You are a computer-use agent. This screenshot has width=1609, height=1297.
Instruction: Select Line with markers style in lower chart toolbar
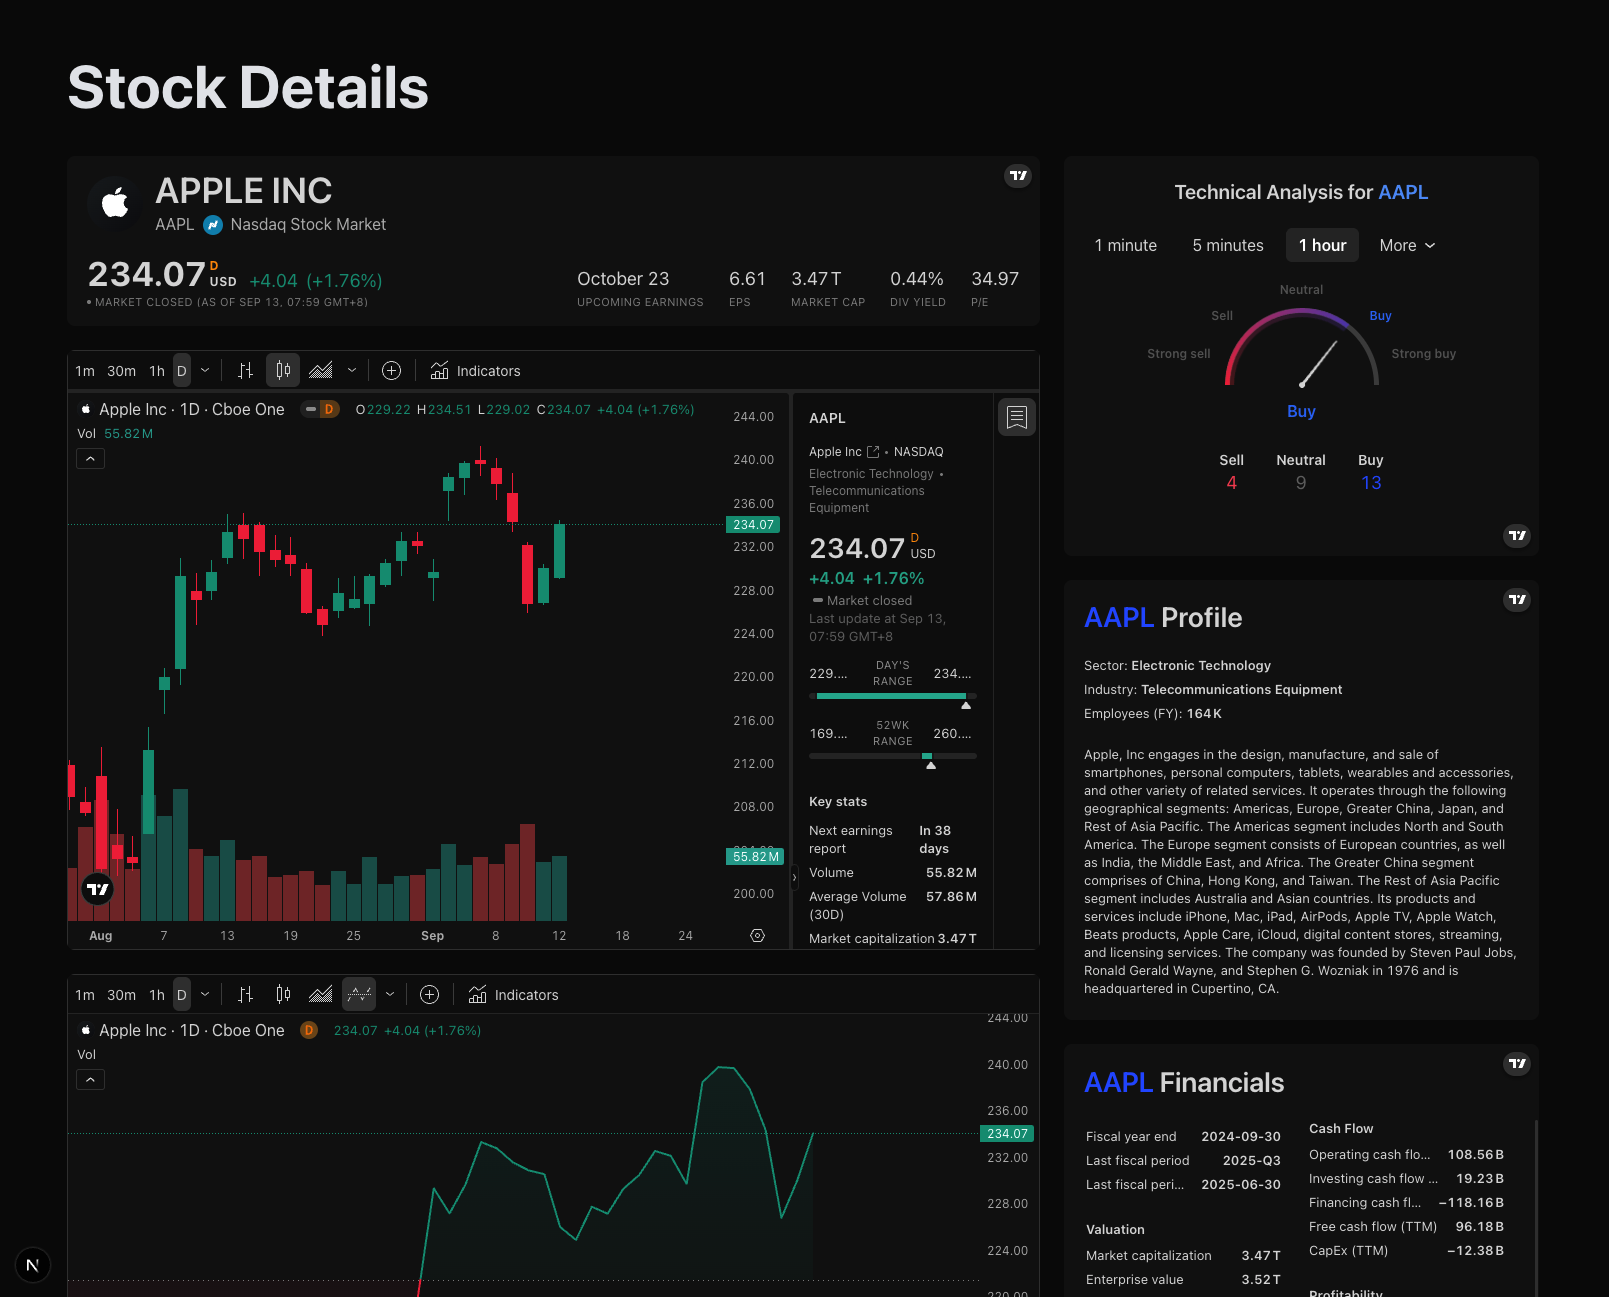pyautogui.click(x=359, y=995)
